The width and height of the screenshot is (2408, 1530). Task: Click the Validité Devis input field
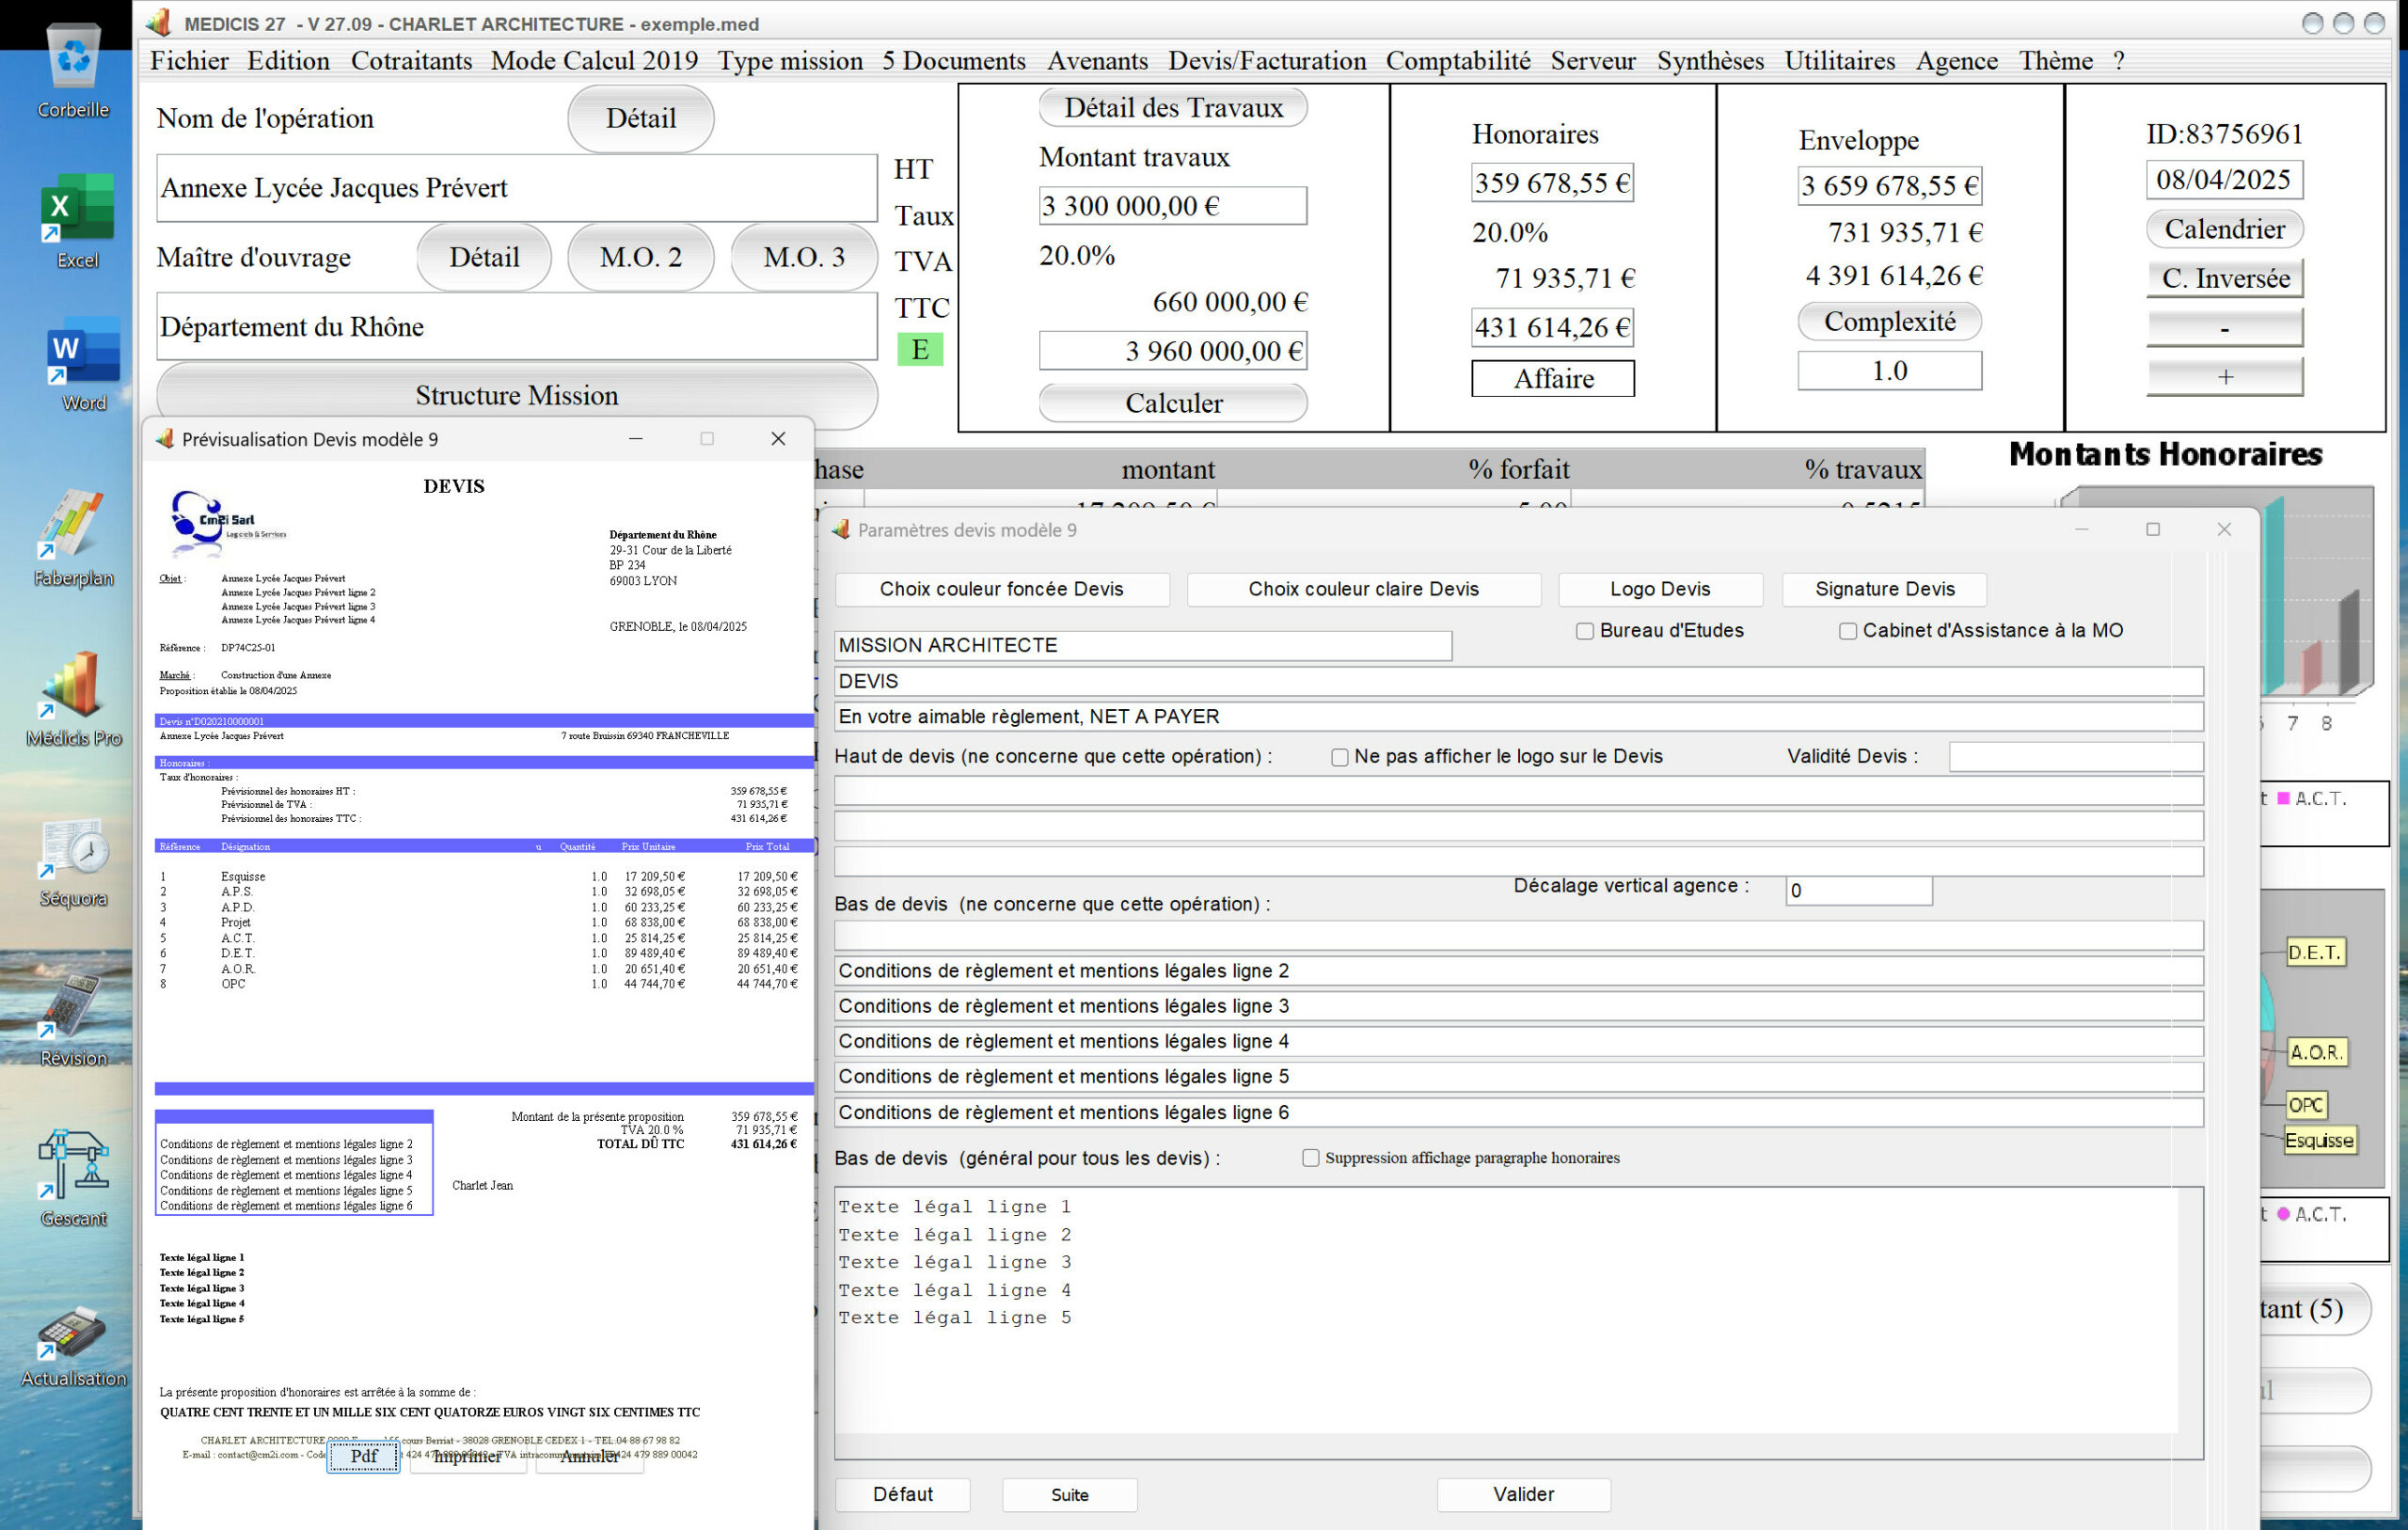[x=2075, y=757]
